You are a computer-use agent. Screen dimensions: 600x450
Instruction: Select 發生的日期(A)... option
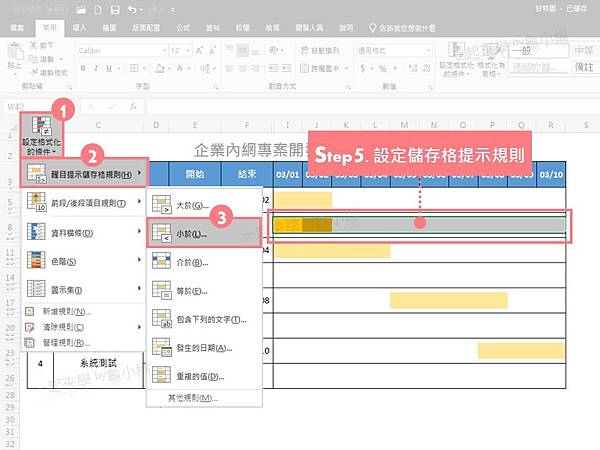tap(204, 348)
